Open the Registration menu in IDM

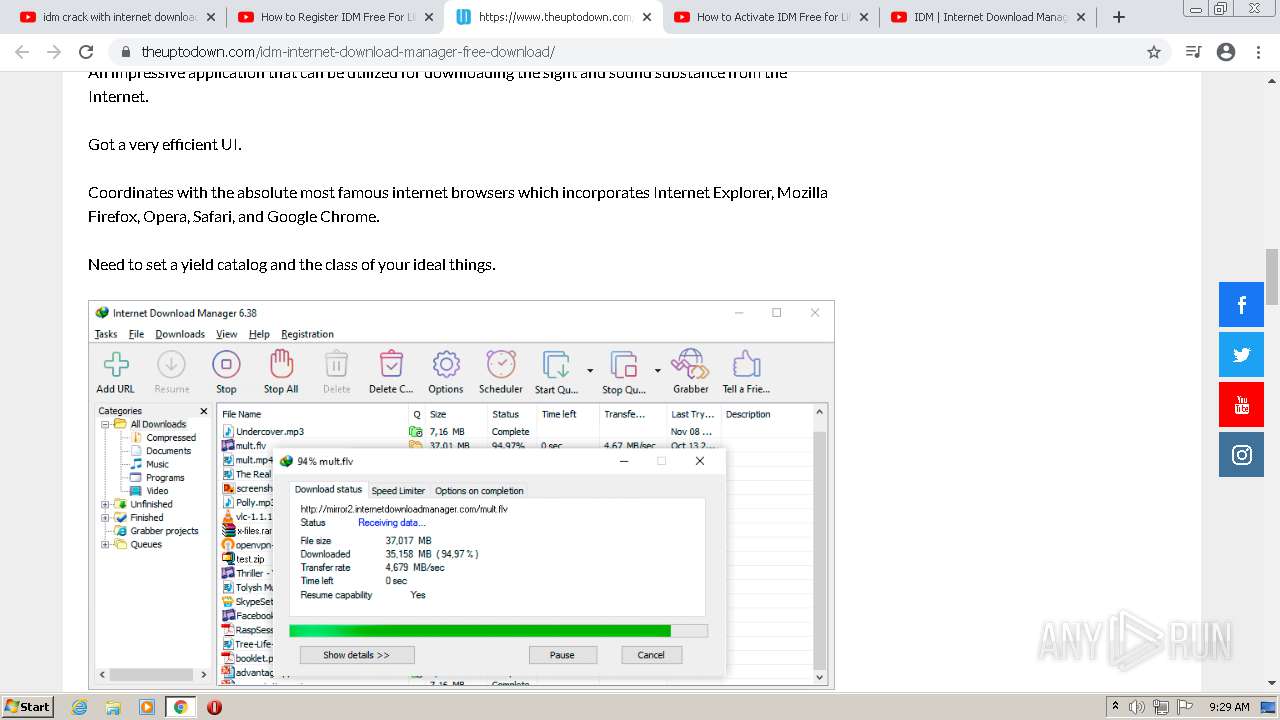[x=307, y=334]
